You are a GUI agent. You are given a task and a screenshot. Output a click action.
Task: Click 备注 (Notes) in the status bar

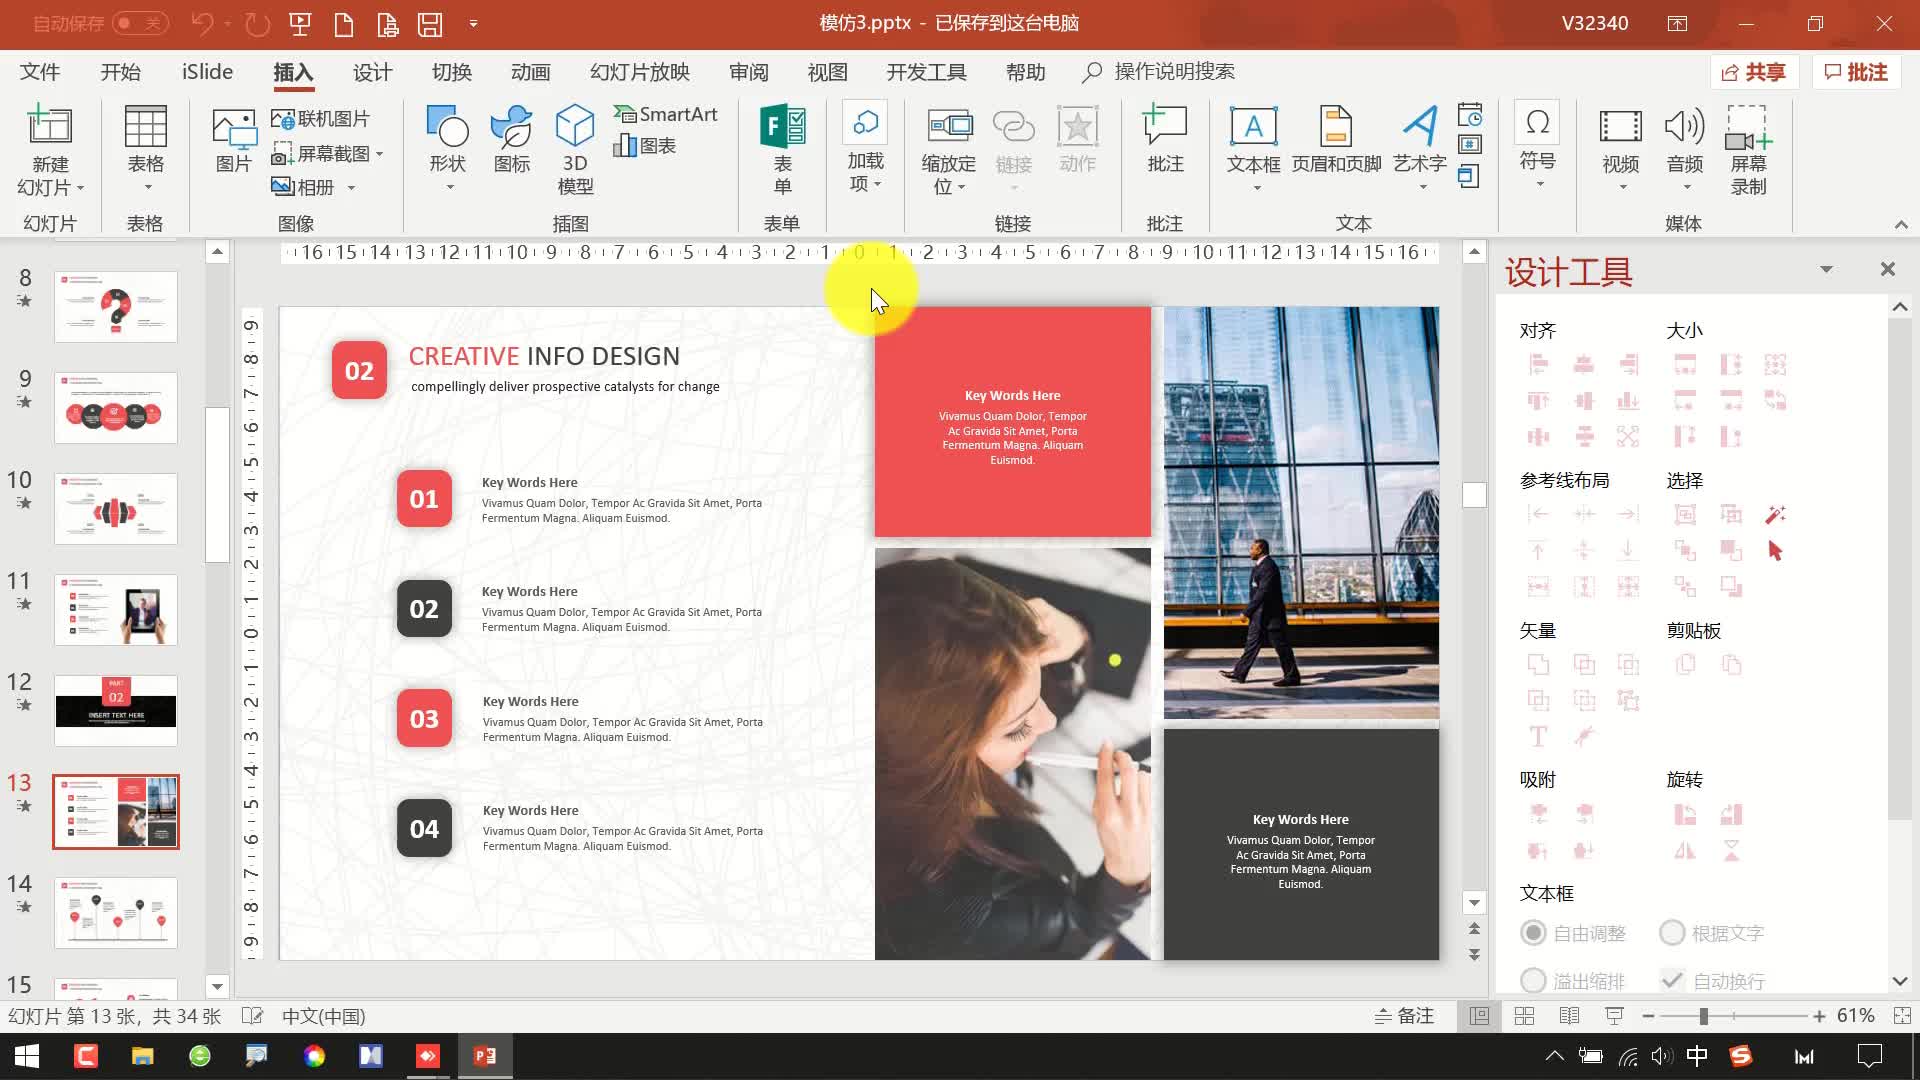pyautogui.click(x=1404, y=1016)
